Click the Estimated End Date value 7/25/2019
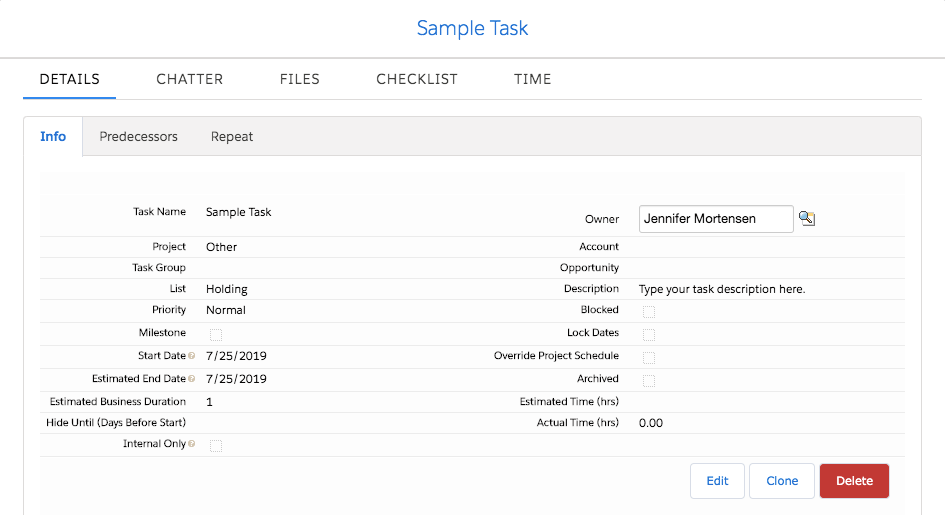The height and width of the screenshot is (515, 945). click(236, 379)
